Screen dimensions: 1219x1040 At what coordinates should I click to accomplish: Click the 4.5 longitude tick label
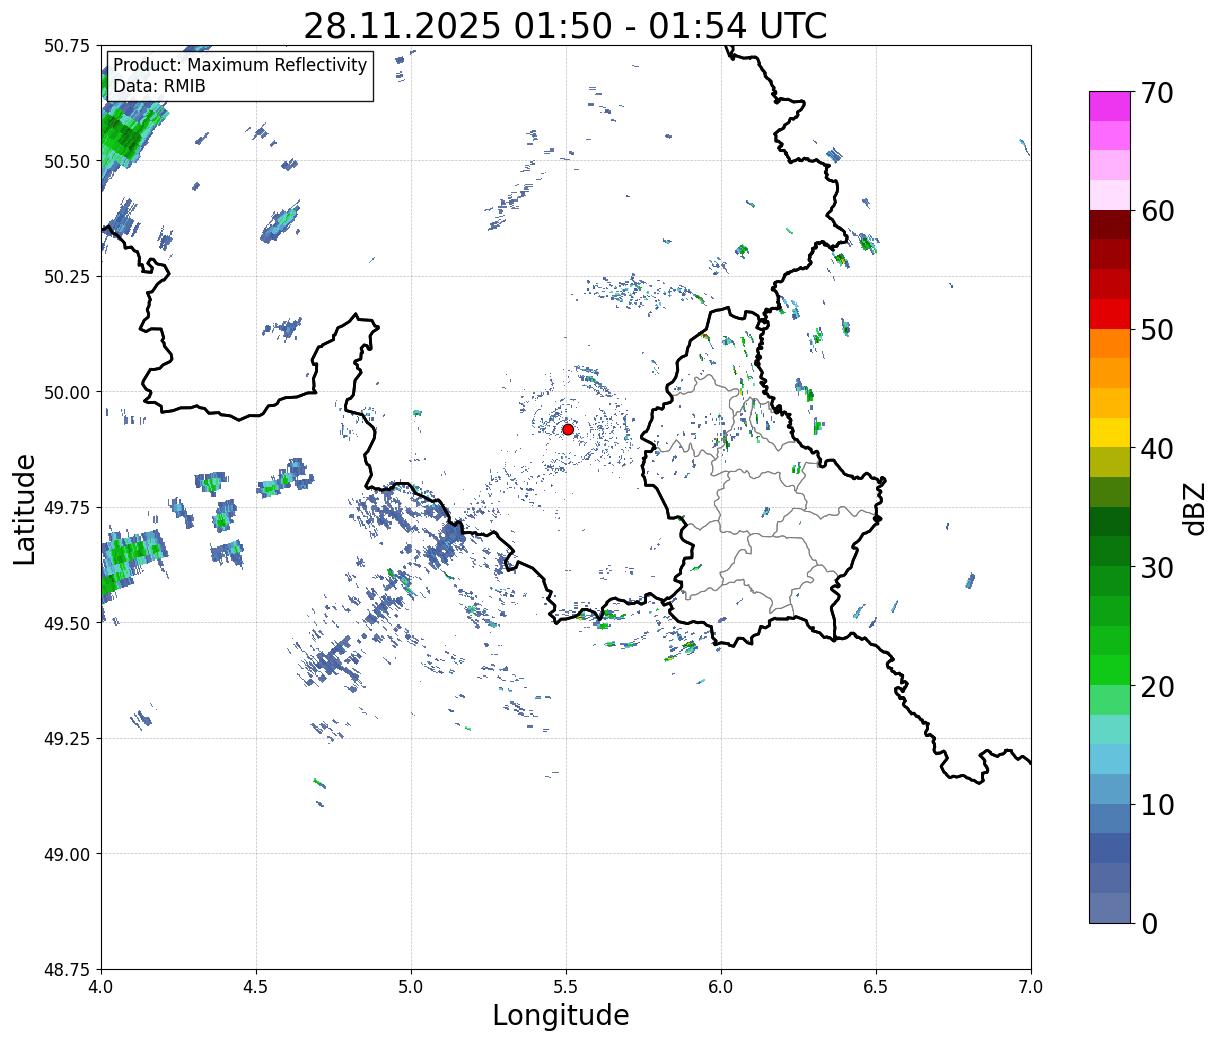point(256,987)
